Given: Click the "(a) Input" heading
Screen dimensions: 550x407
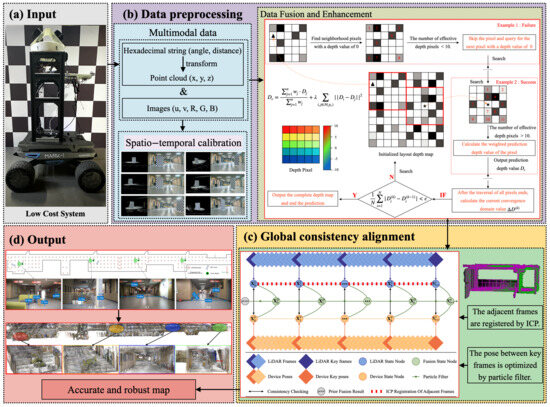Looking at the screenshot, I should tap(33, 14).
